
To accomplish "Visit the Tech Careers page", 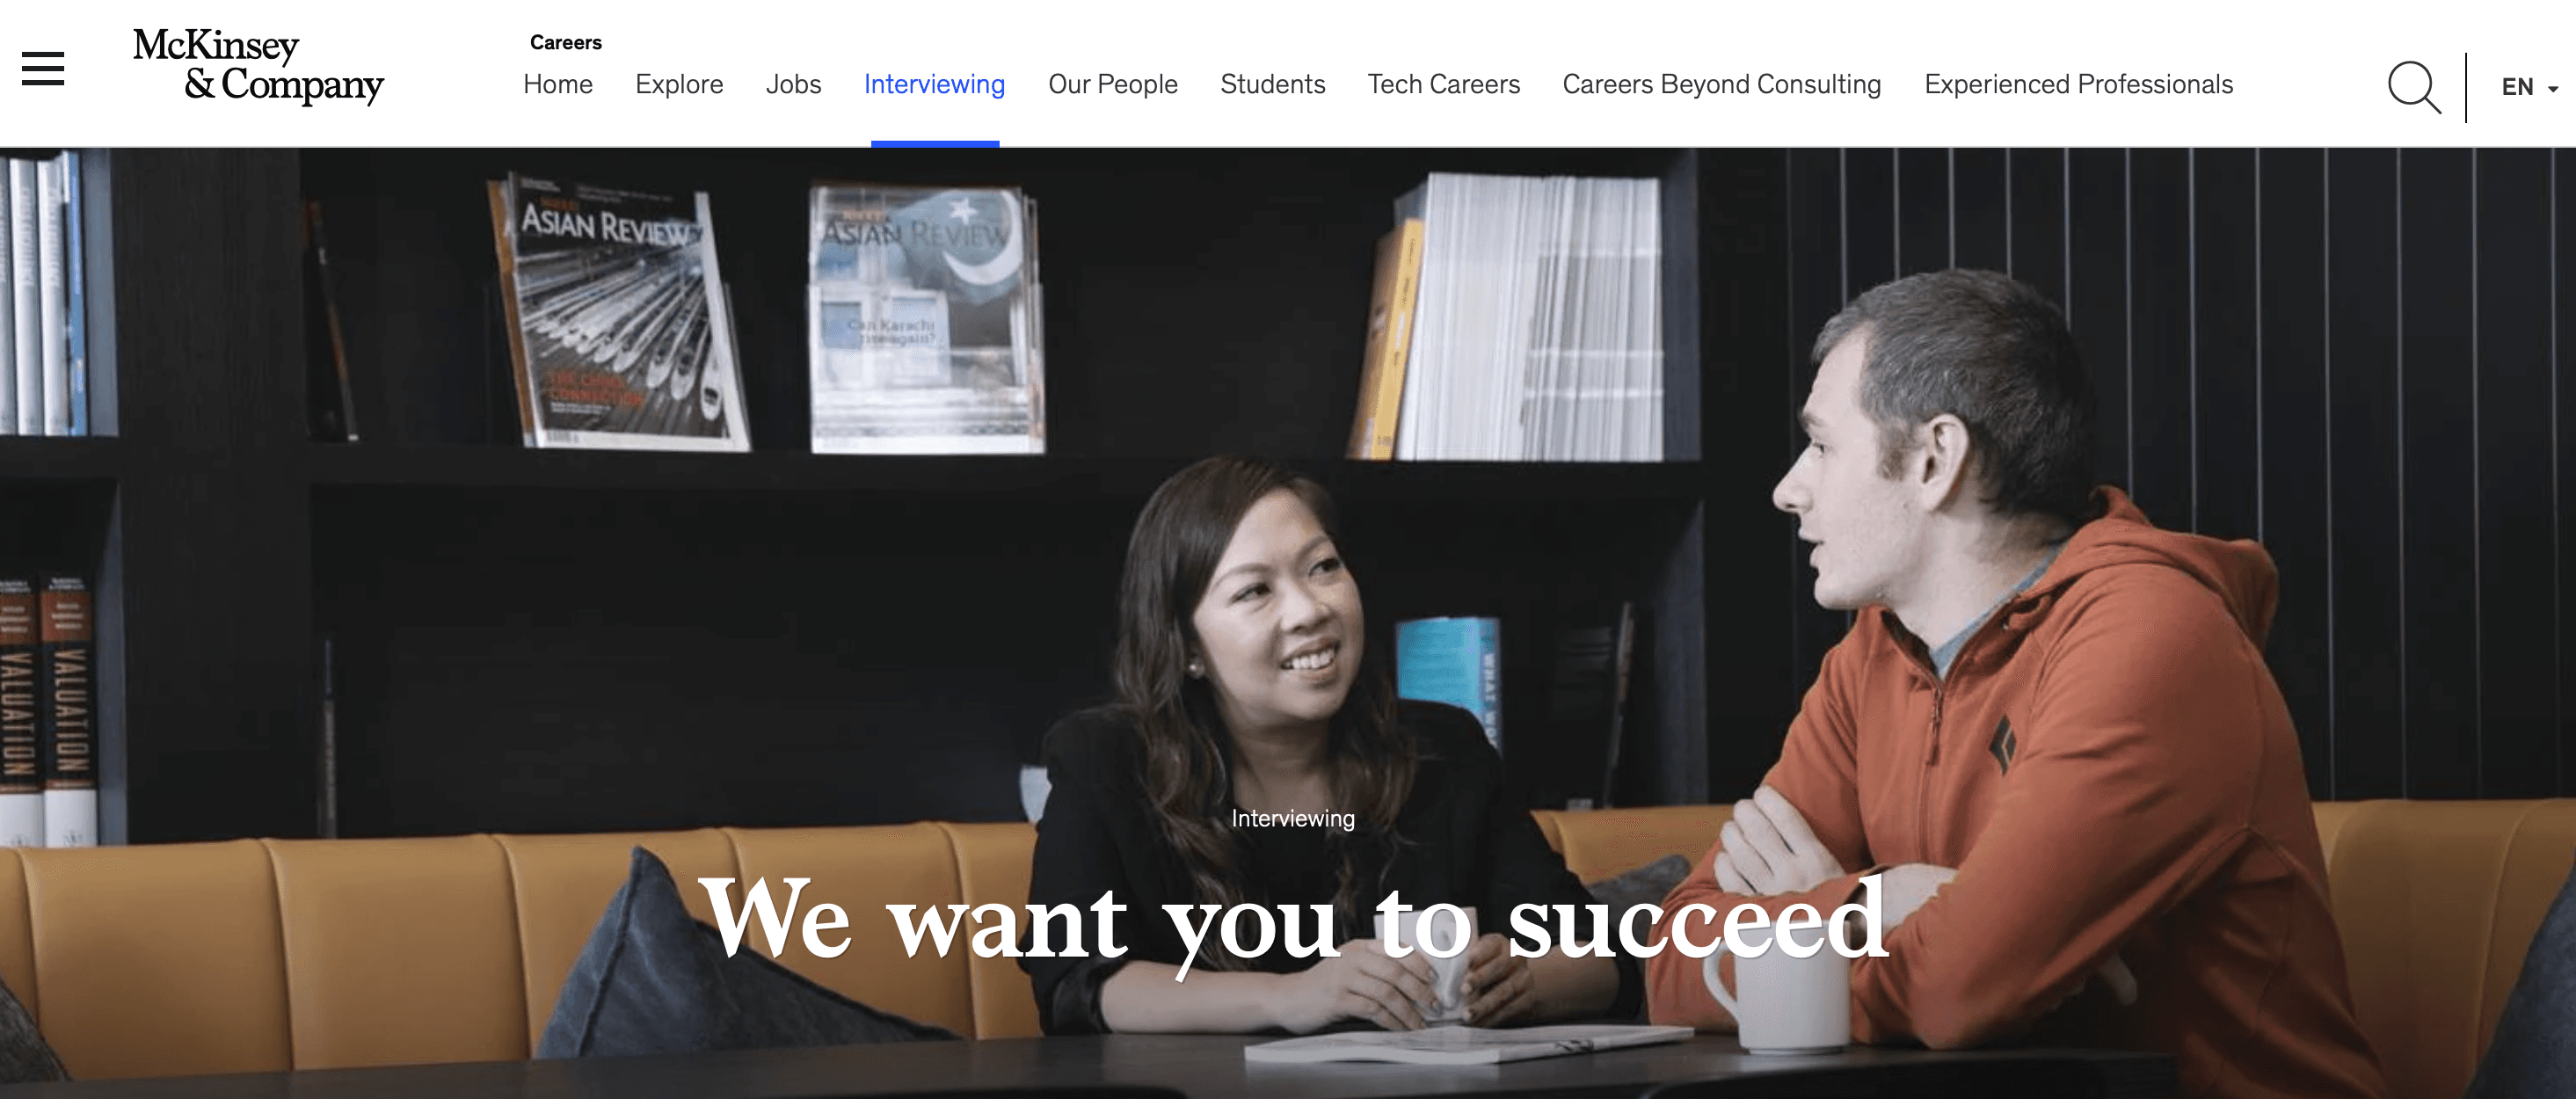I will click(x=1443, y=85).
